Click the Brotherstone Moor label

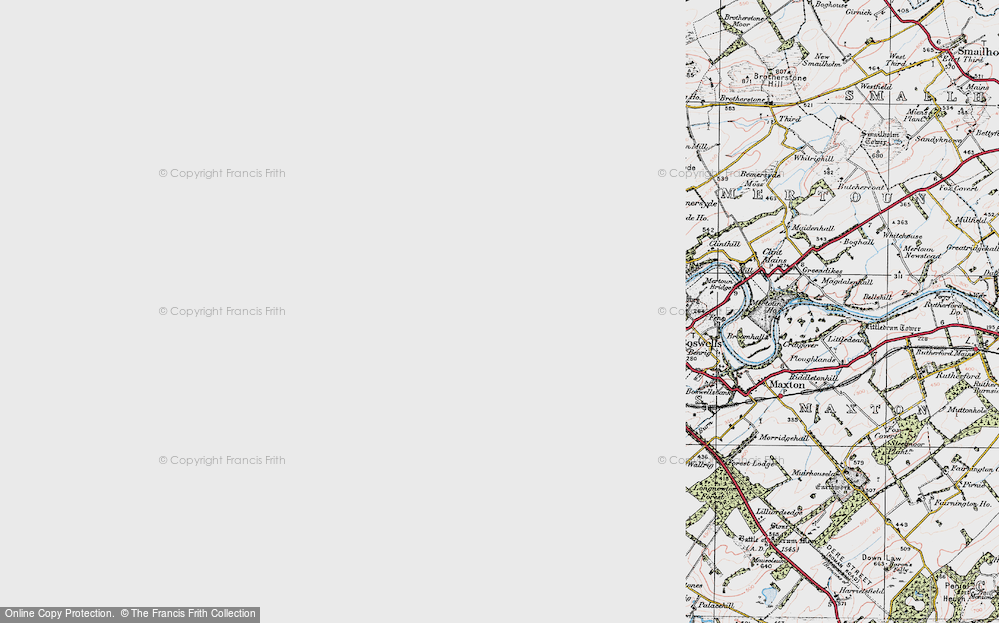744,21
